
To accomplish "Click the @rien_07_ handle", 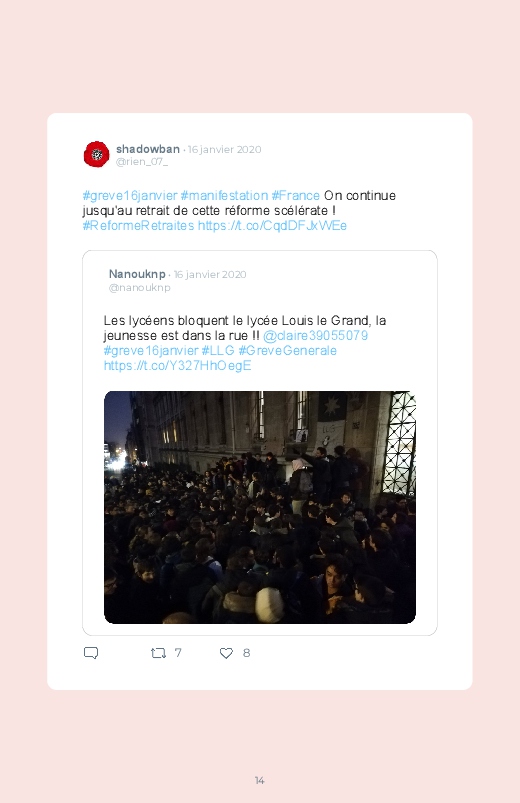I will click(141, 162).
